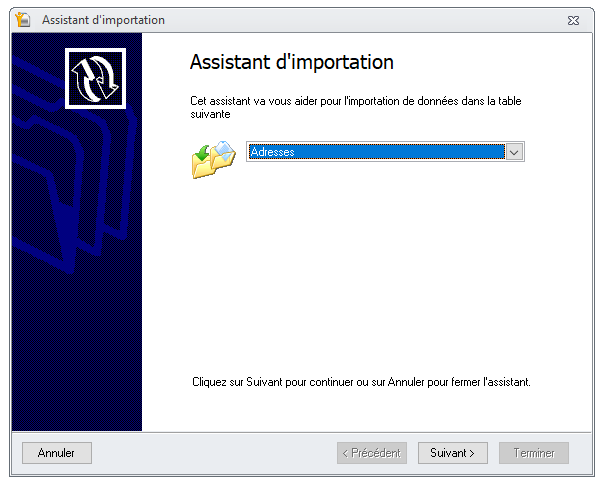Click the large Assistant d'importation heading
The height and width of the screenshot is (481, 603).
[x=291, y=63]
